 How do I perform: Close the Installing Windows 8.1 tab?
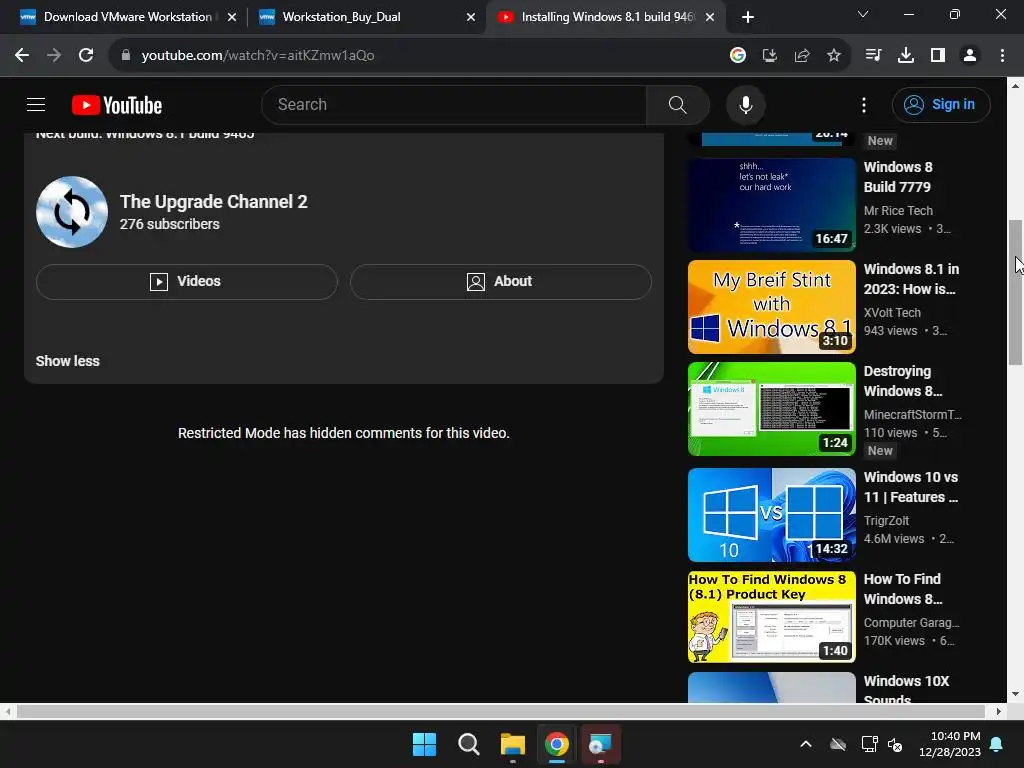(x=710, y=17)
